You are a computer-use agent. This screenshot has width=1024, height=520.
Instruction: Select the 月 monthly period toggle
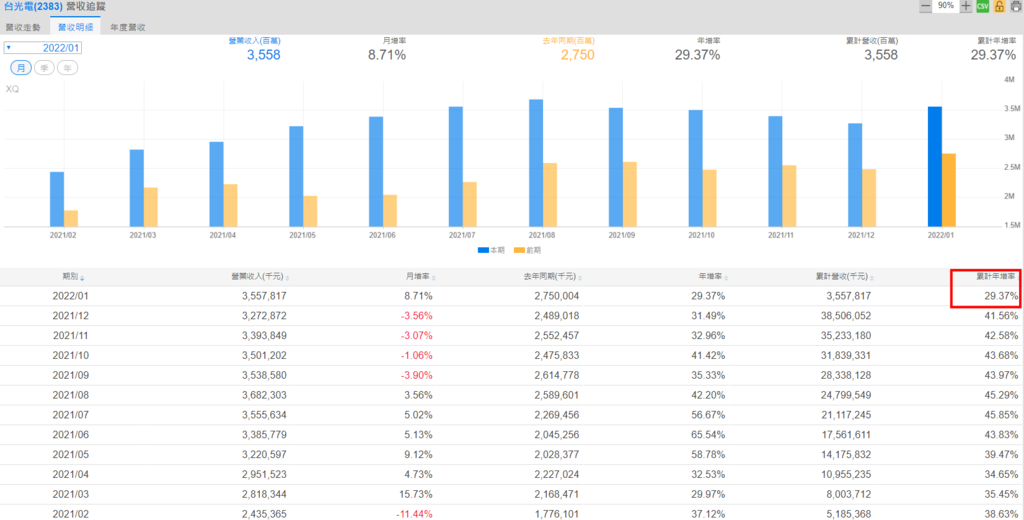21,68
